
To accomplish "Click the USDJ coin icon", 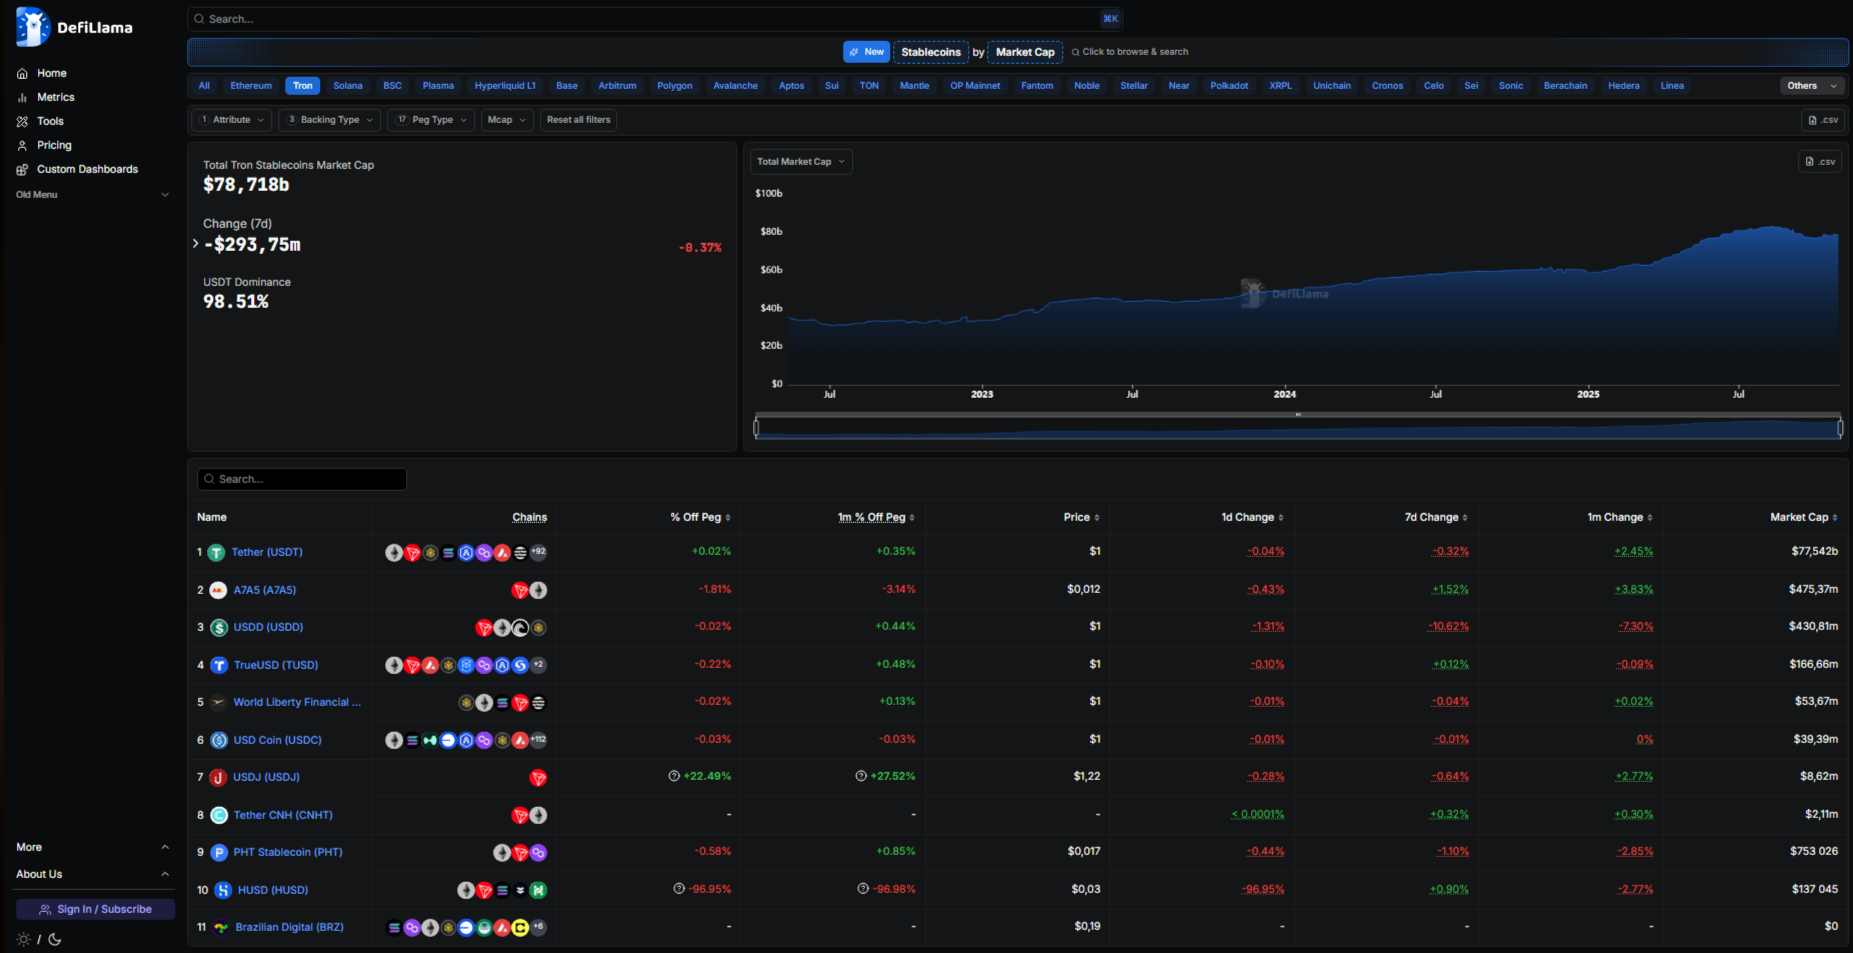I will [x=218, y=778].
